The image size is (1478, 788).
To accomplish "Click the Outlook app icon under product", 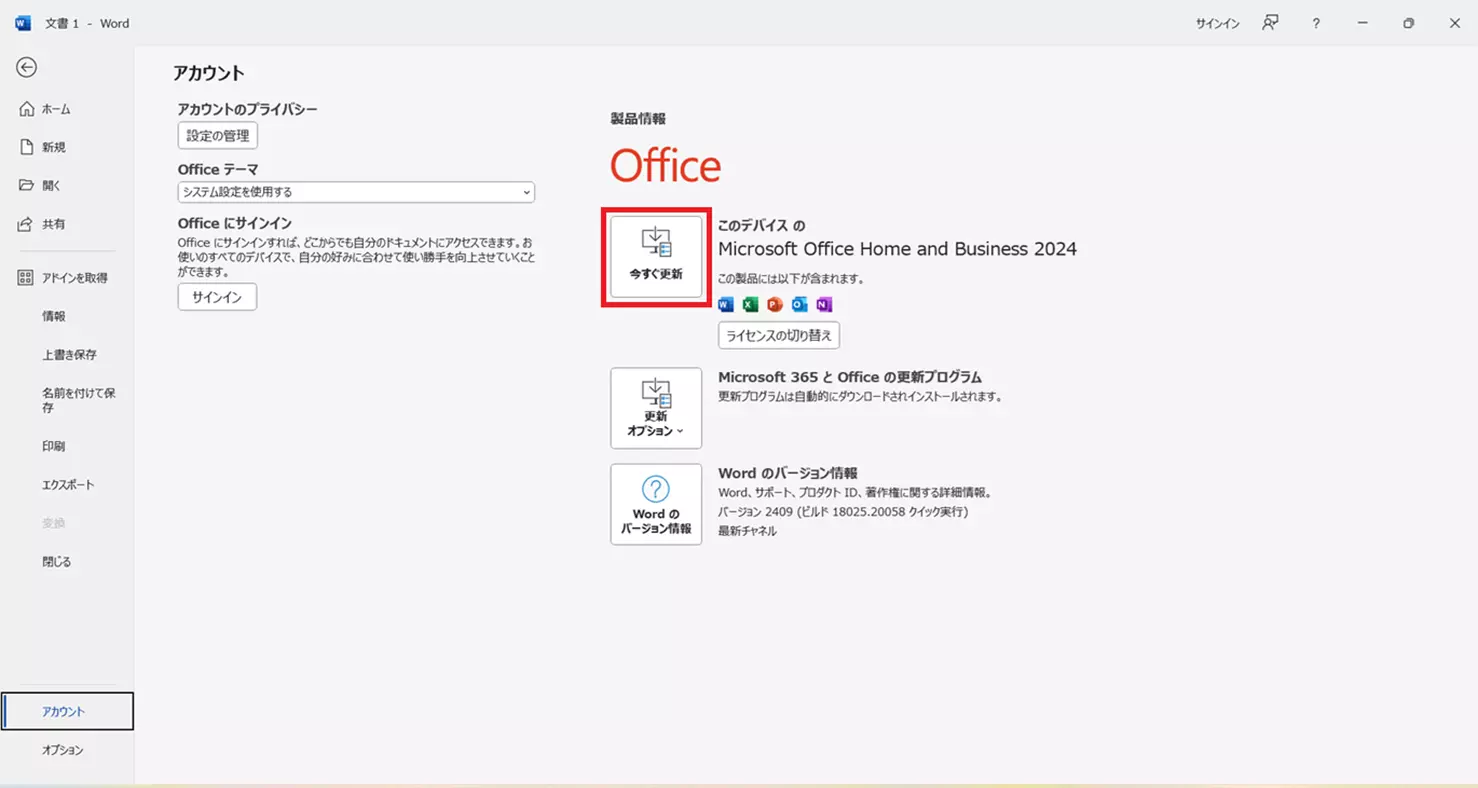I will 799,304.
